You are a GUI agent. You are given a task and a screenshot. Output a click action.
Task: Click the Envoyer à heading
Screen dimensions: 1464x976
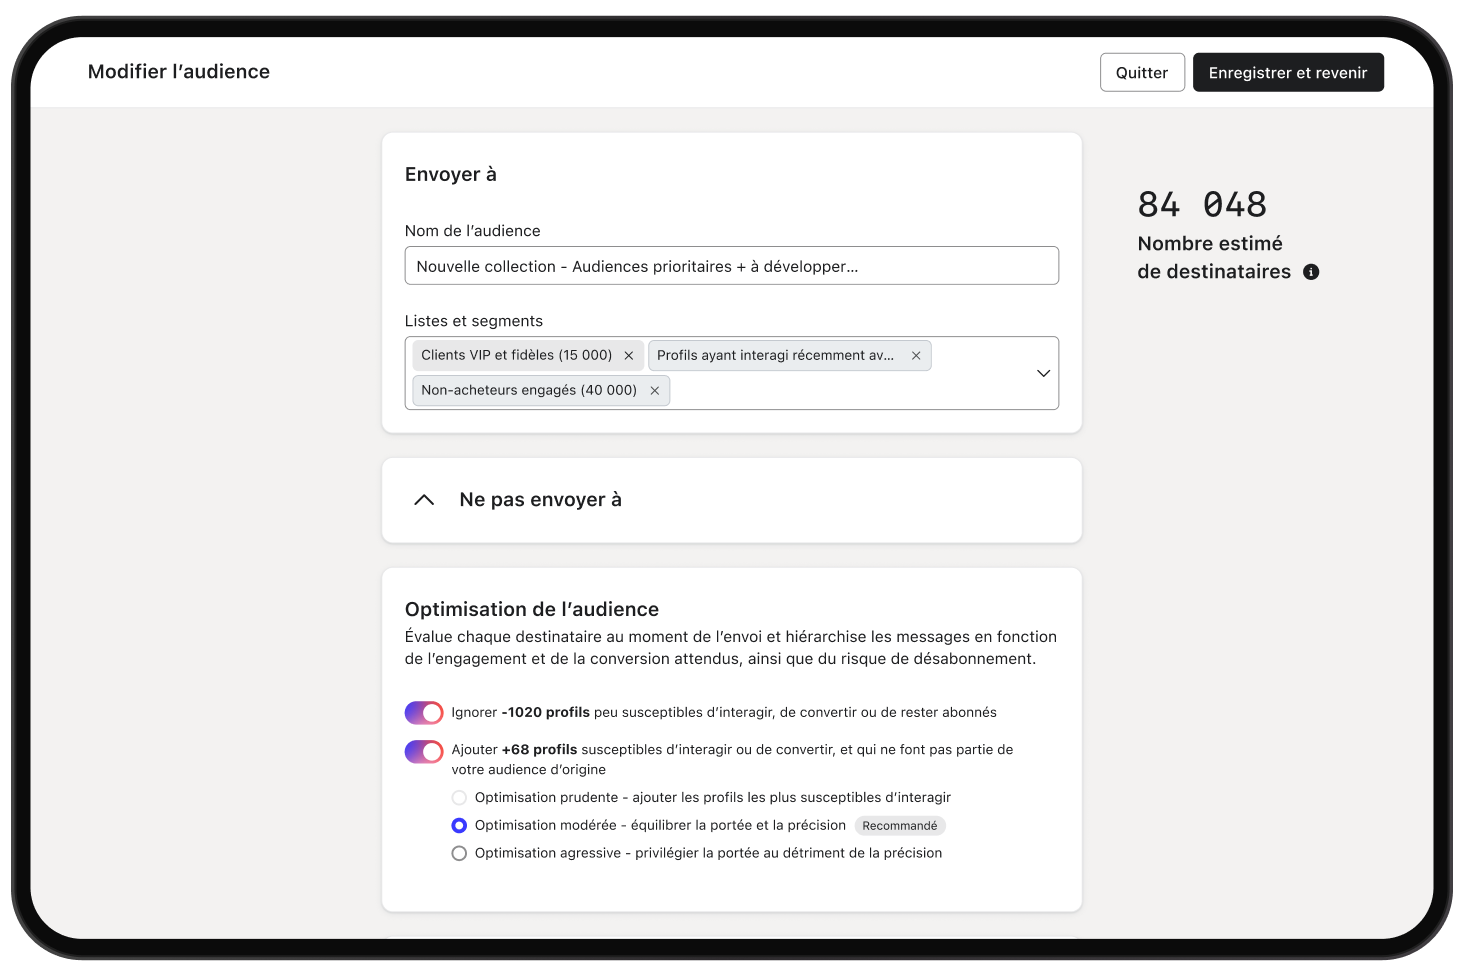[451, 175]
